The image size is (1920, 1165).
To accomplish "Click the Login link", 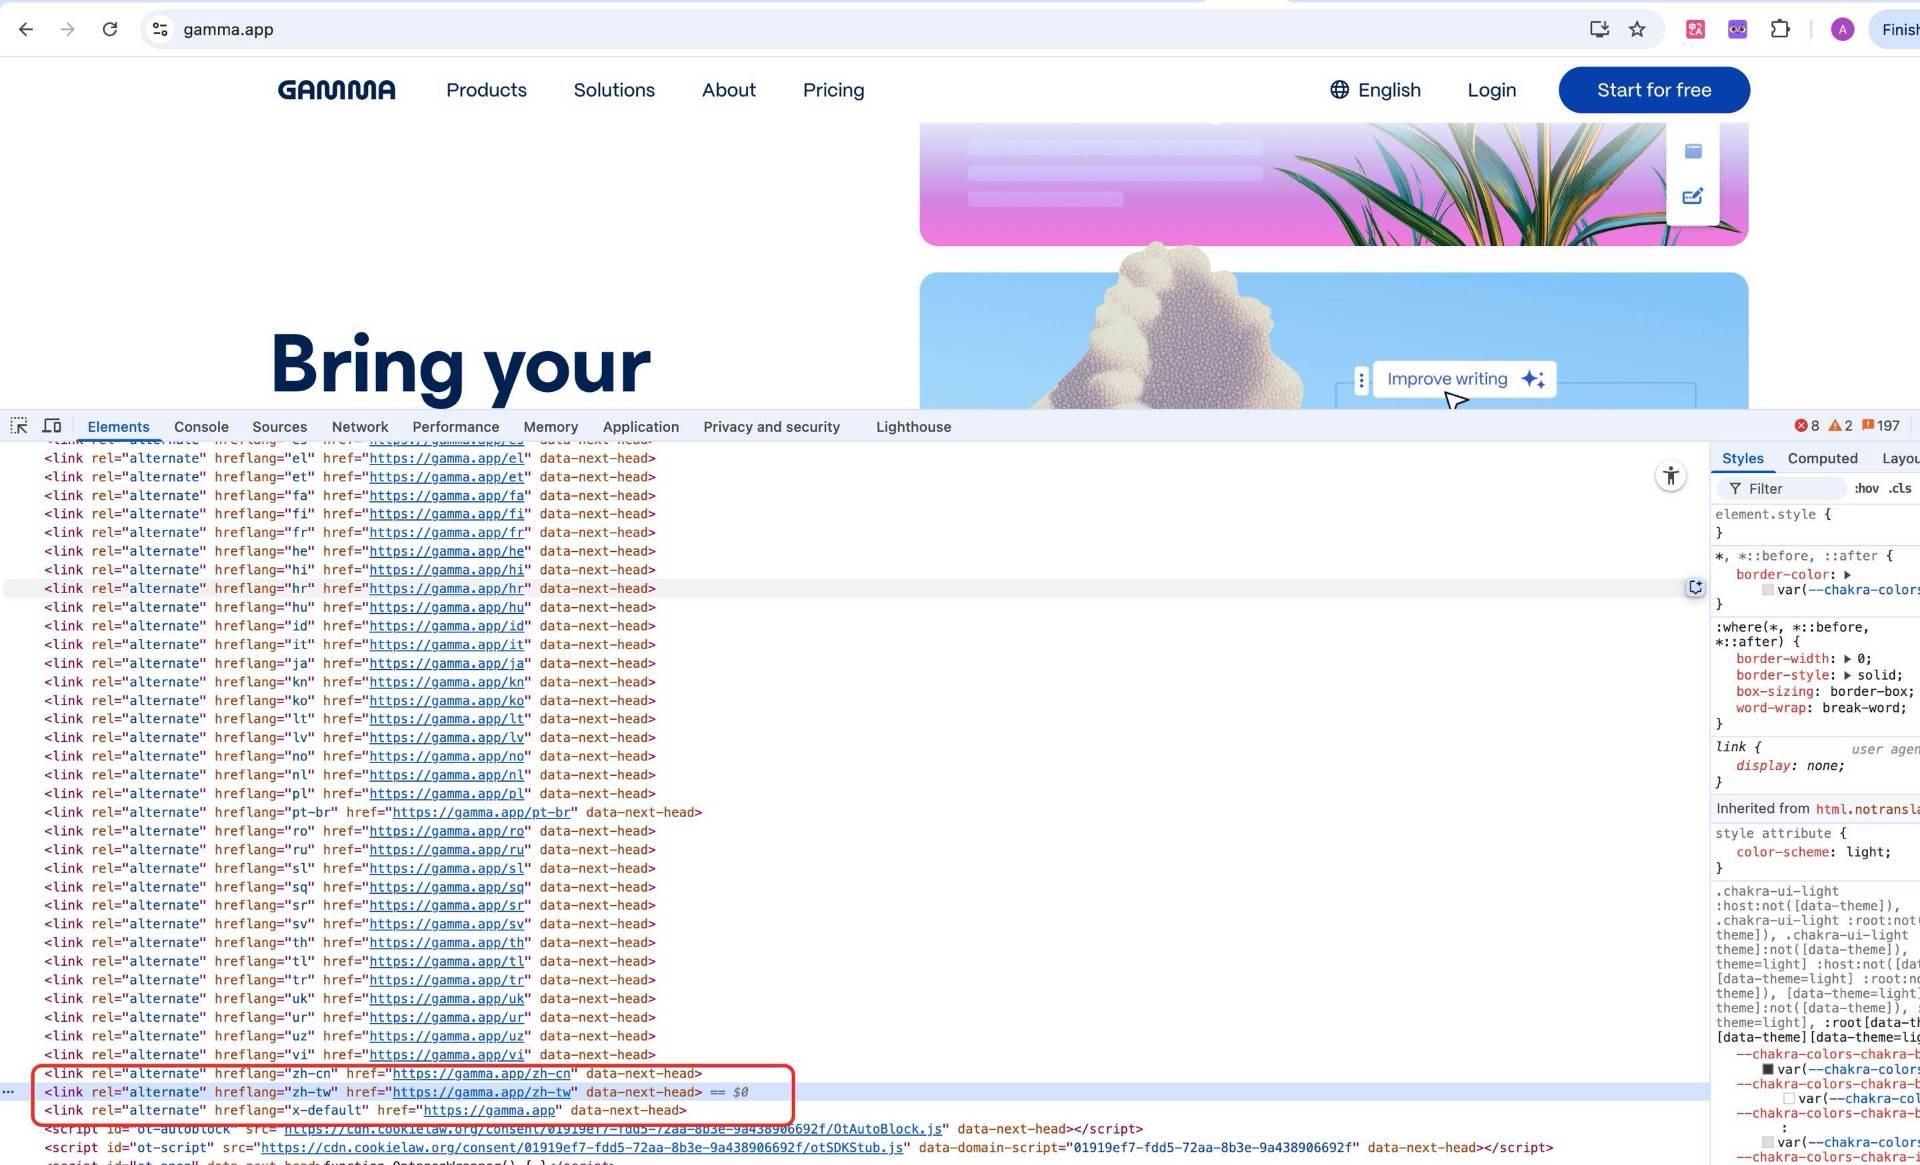I will click(x=1491, y=90).
